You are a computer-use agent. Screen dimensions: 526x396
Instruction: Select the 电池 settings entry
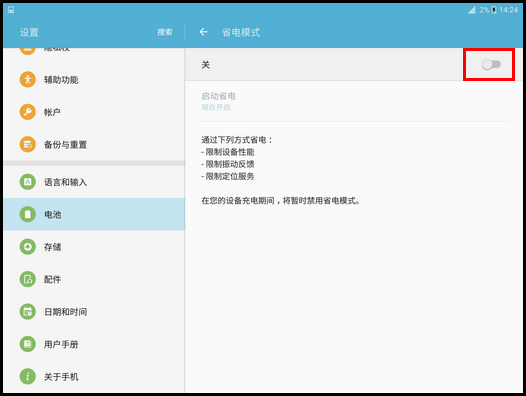pos(94,214)
